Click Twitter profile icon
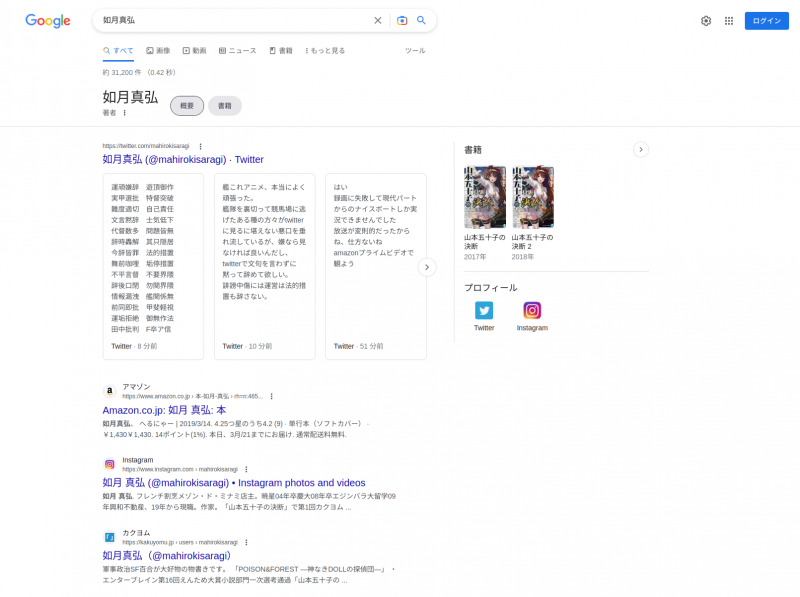Image resolution: width=800 pixels, height=597 pixels. point(484,310)
